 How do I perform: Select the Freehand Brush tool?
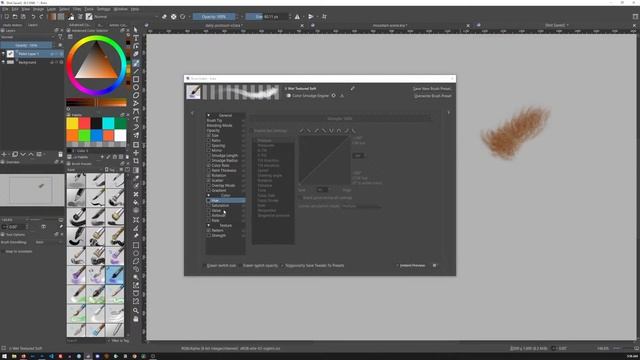click(136, 63)
